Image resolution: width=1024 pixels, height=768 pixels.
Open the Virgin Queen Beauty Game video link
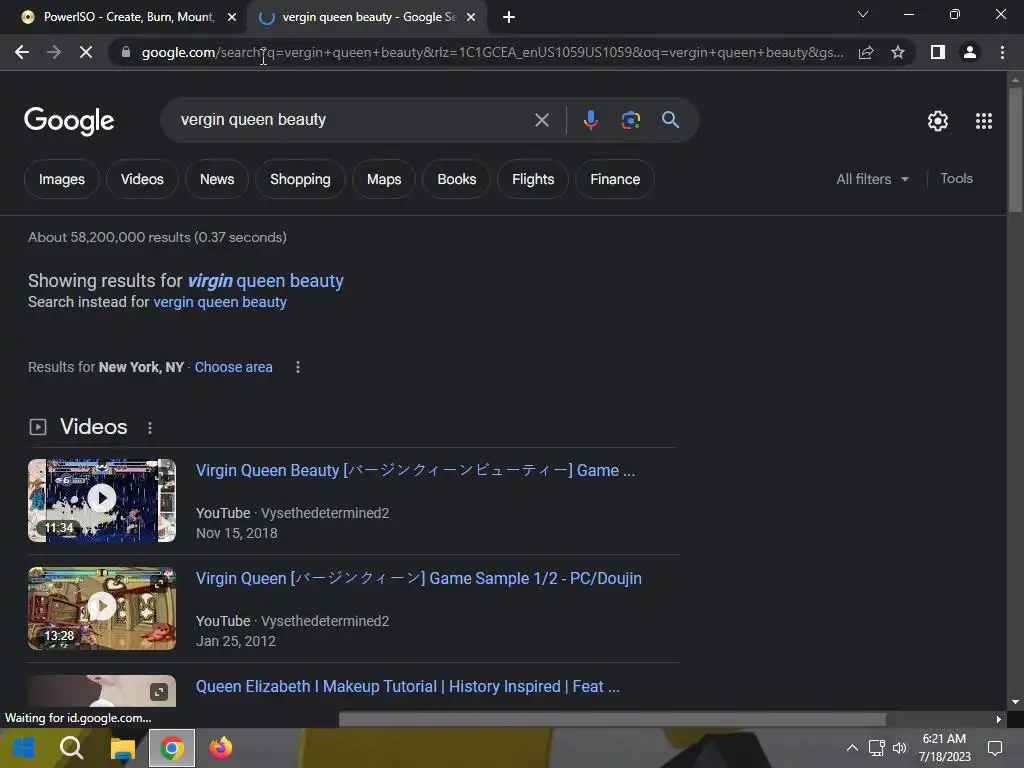pos(415,470)
